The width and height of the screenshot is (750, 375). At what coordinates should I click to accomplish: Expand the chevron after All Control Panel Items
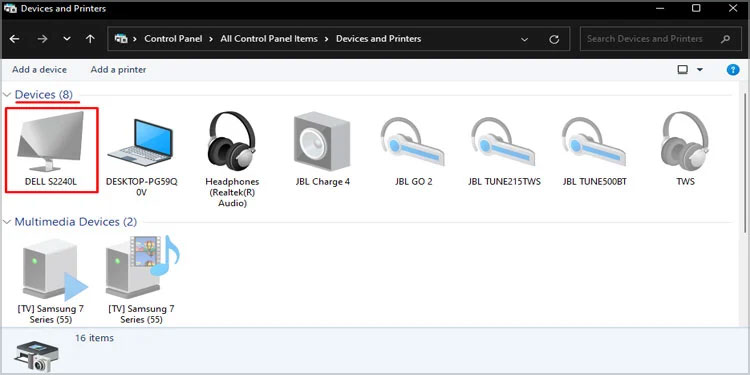point(327,39)
